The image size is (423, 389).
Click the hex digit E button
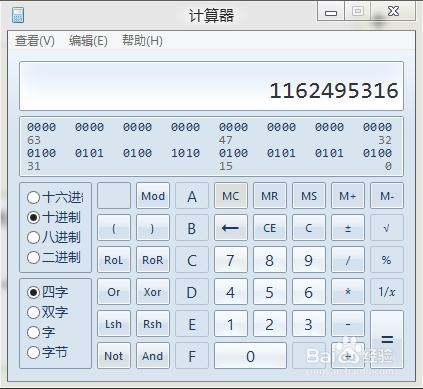(x=192, y=324)
